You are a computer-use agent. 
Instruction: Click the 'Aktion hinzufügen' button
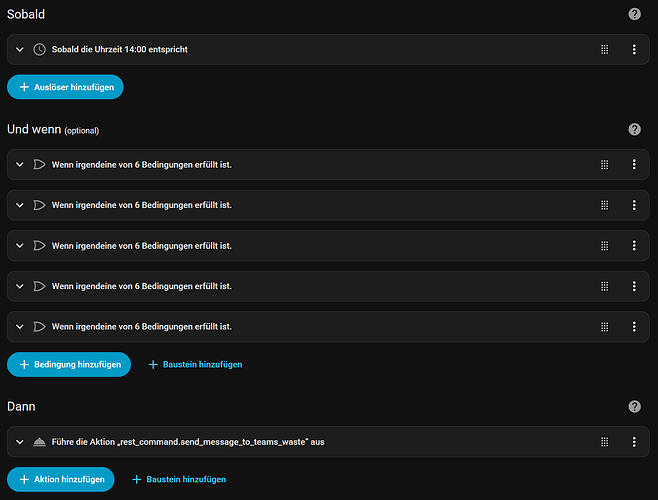[x=61, y=479]
